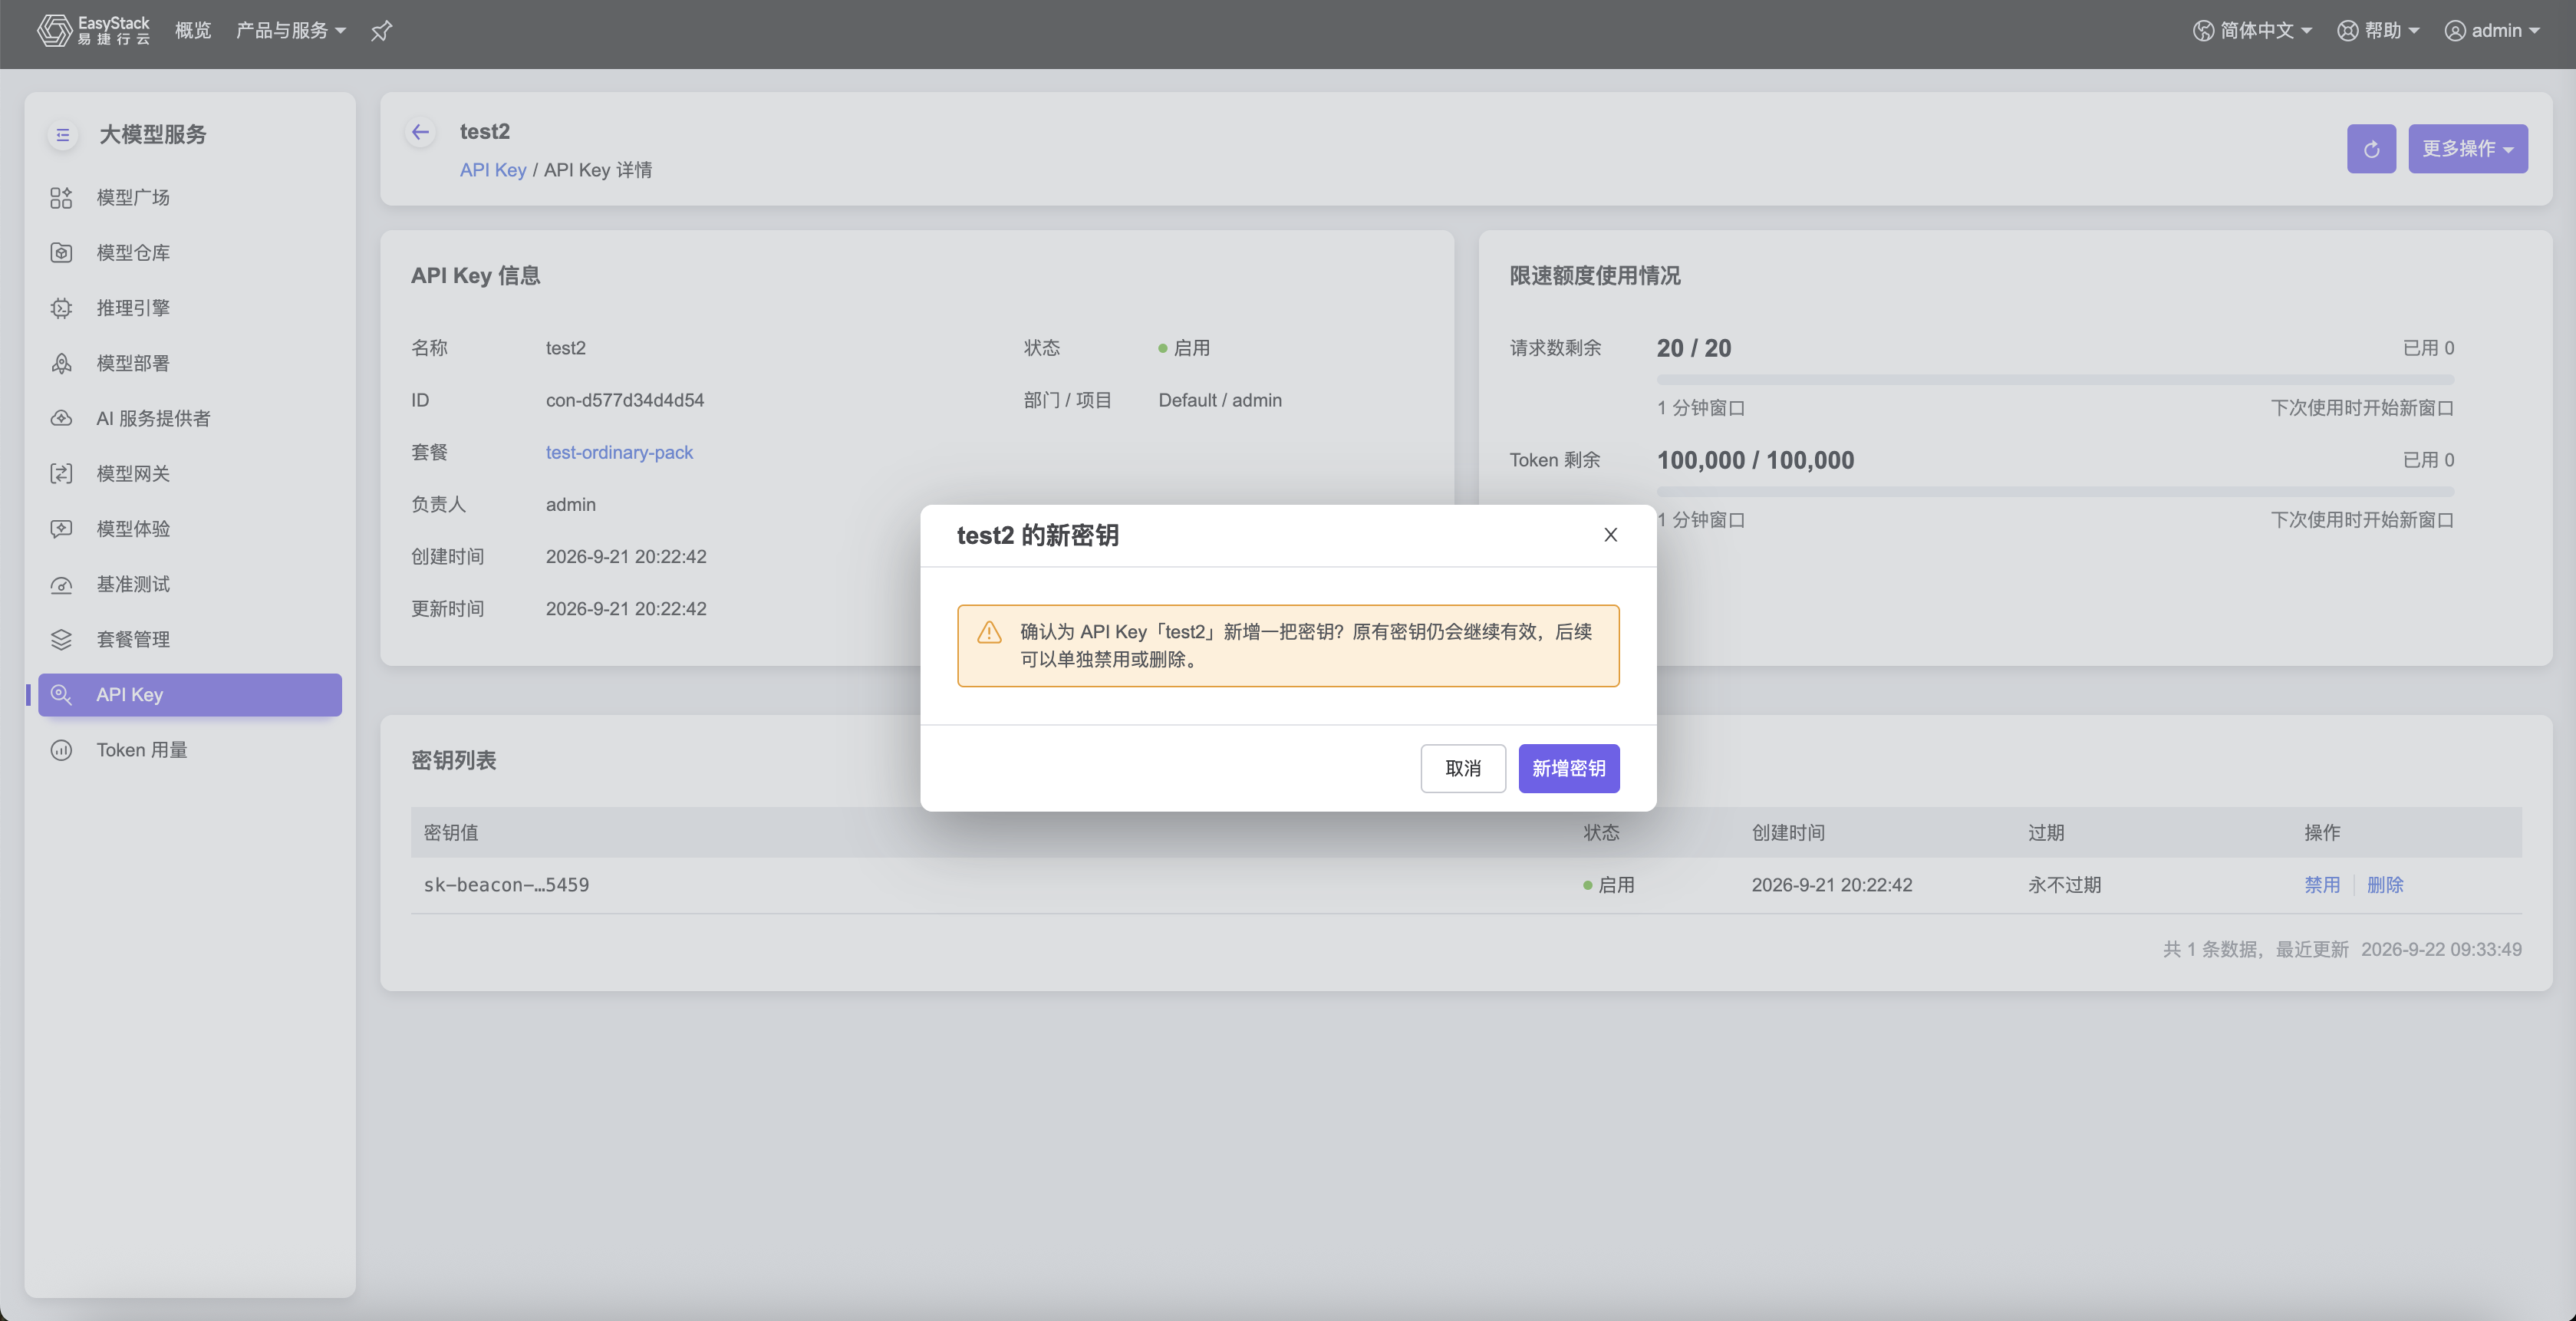This screenshot has height=1321, width=2576.
Task: Go to 概览 in top navigation
Action: 193,30
